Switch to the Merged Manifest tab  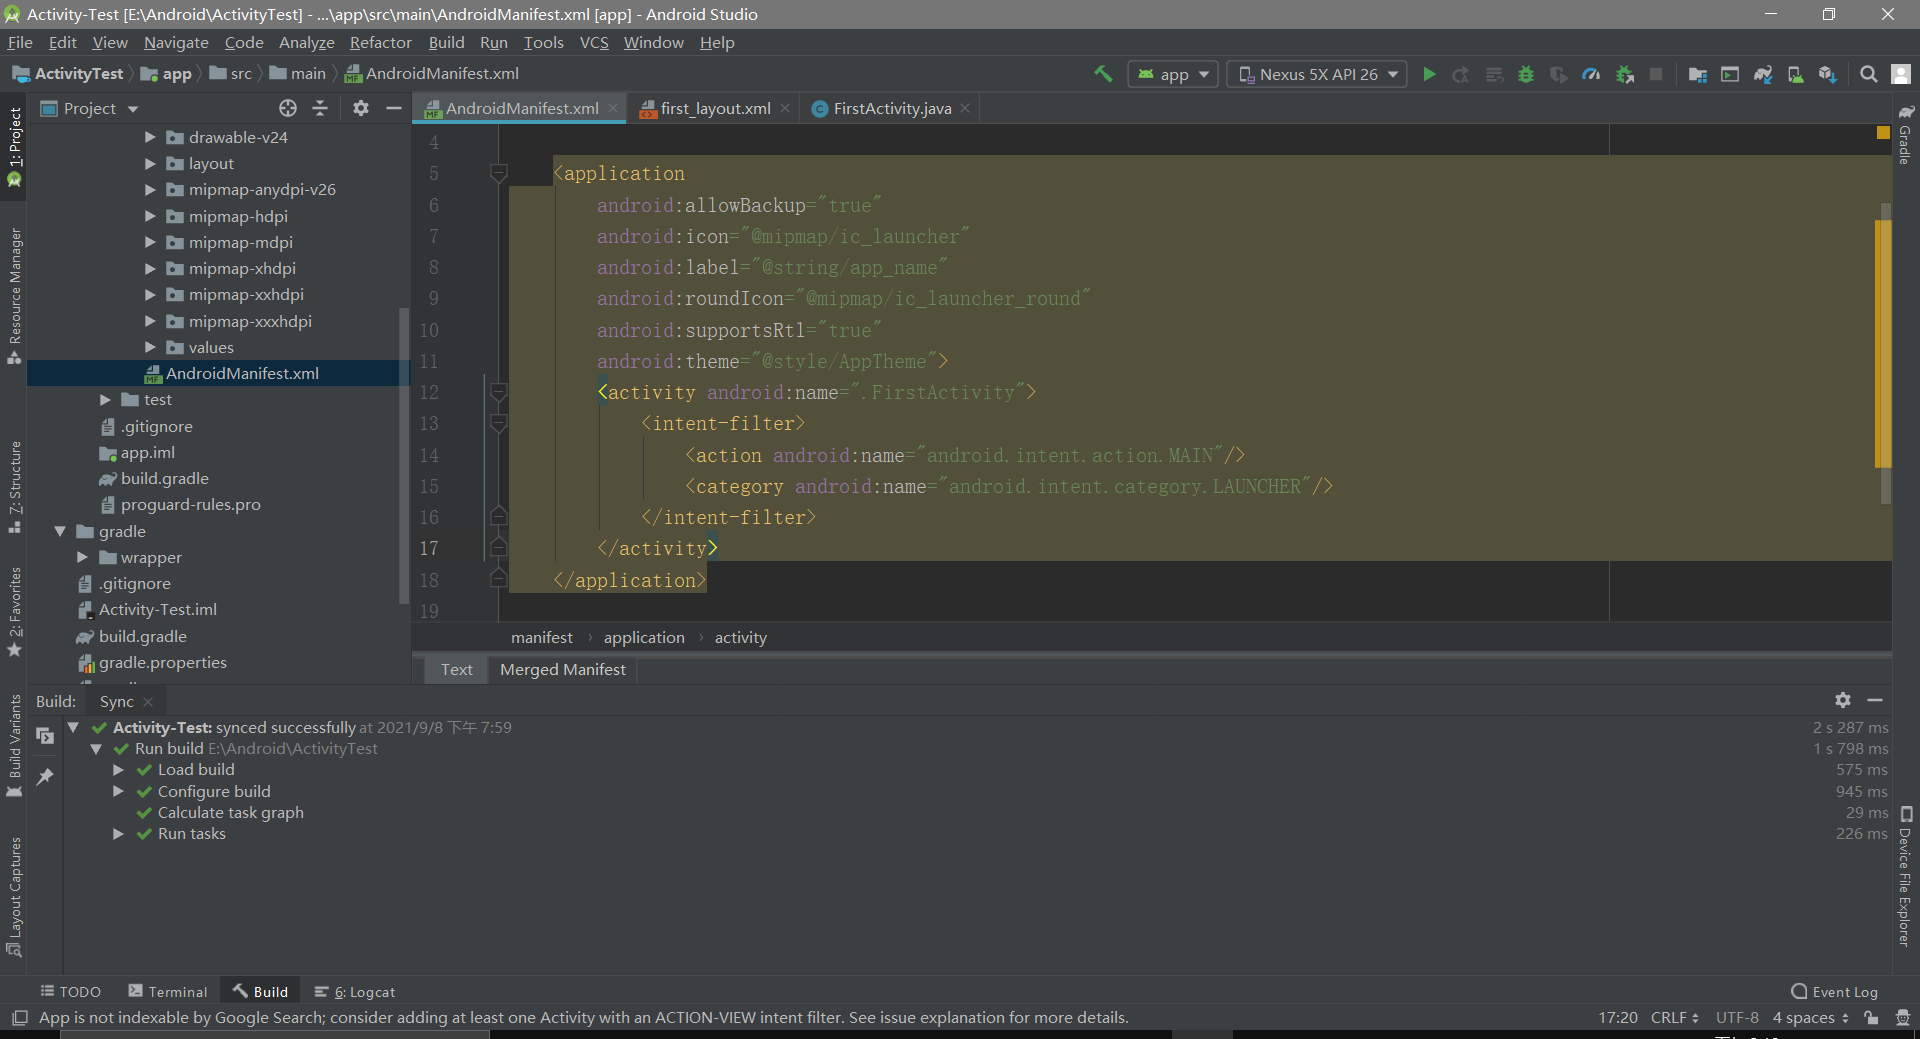(x=563, y=669)
